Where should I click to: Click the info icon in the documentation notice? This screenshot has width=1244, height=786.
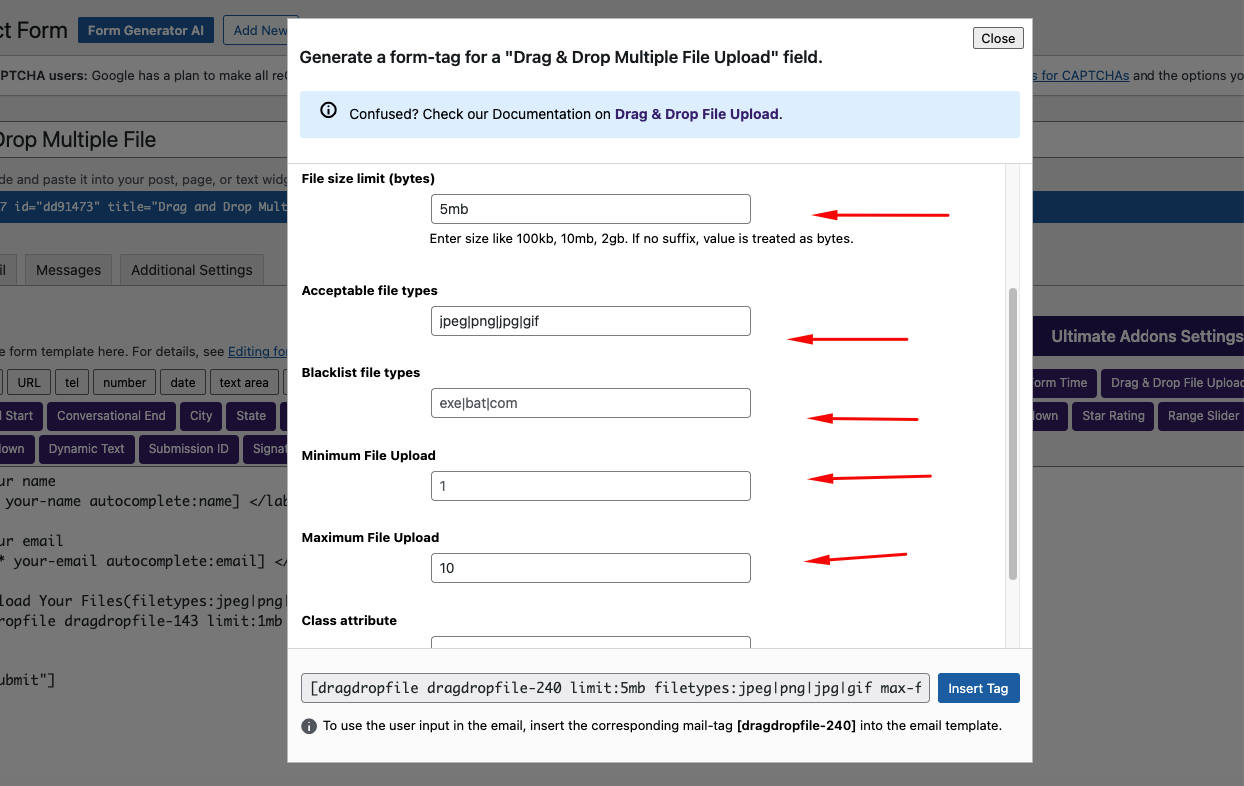[328, 111]
